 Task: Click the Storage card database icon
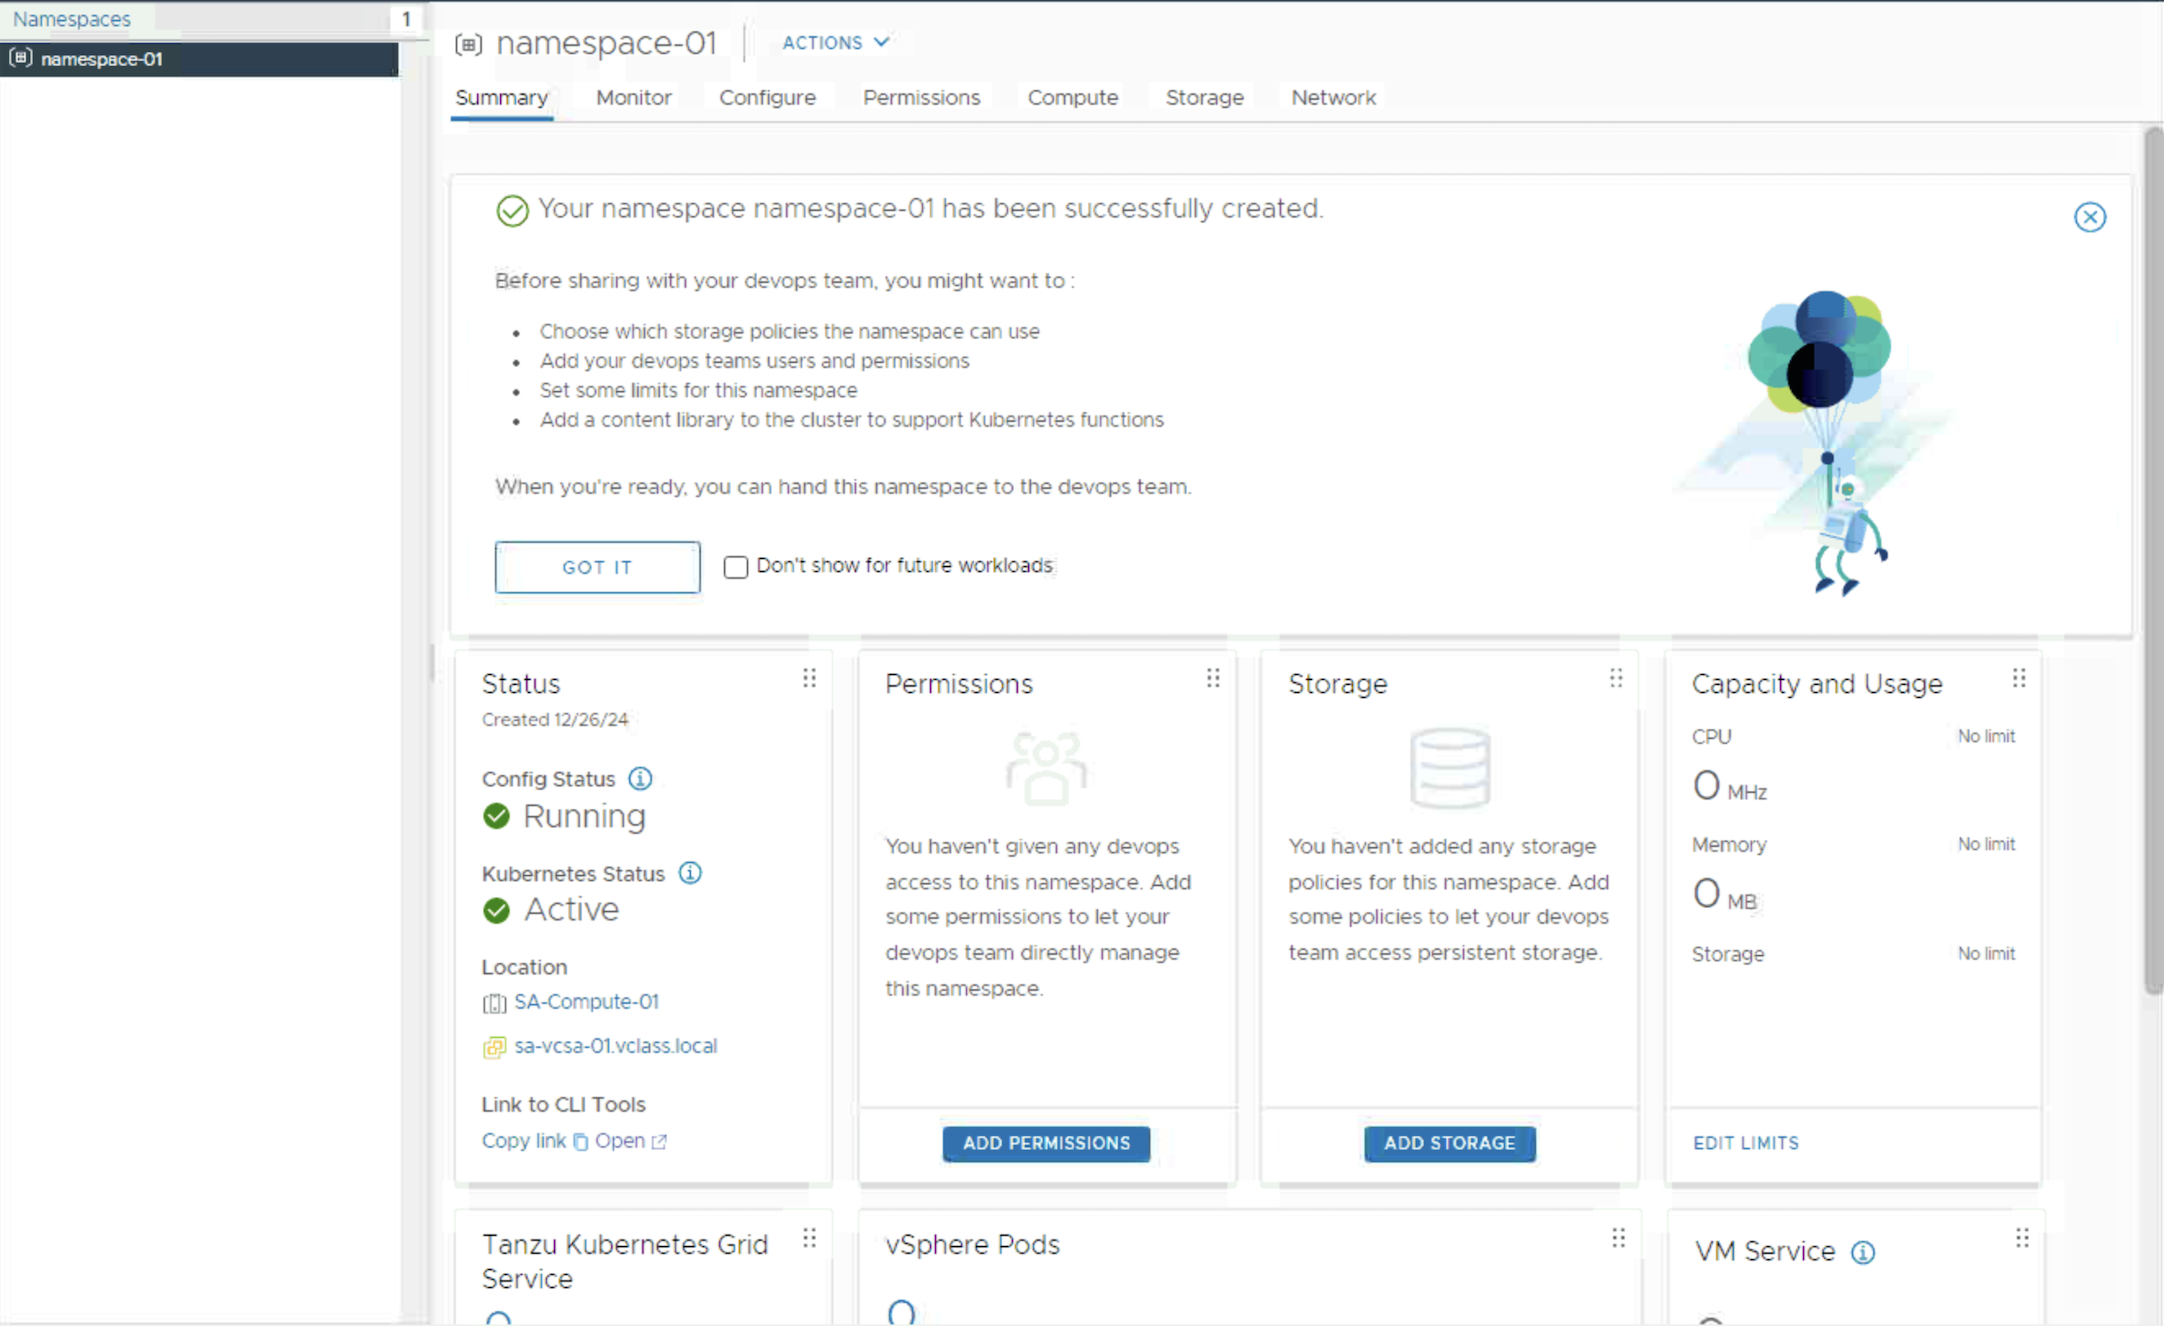(1449, 768)
